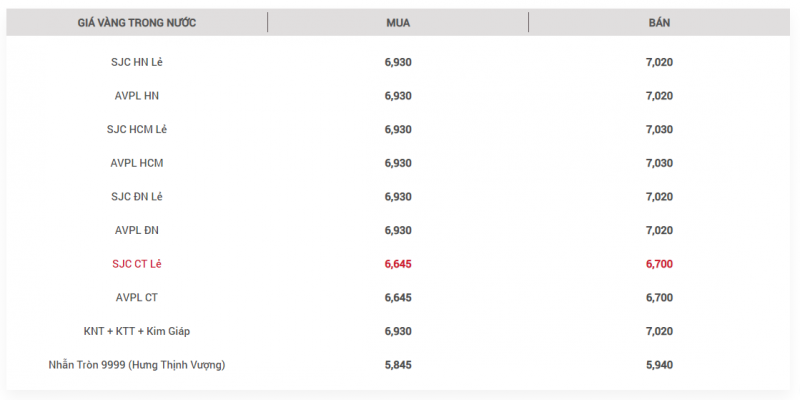Click the AVPL CT row label
This screenshot has width=800, height=400.
136,297
